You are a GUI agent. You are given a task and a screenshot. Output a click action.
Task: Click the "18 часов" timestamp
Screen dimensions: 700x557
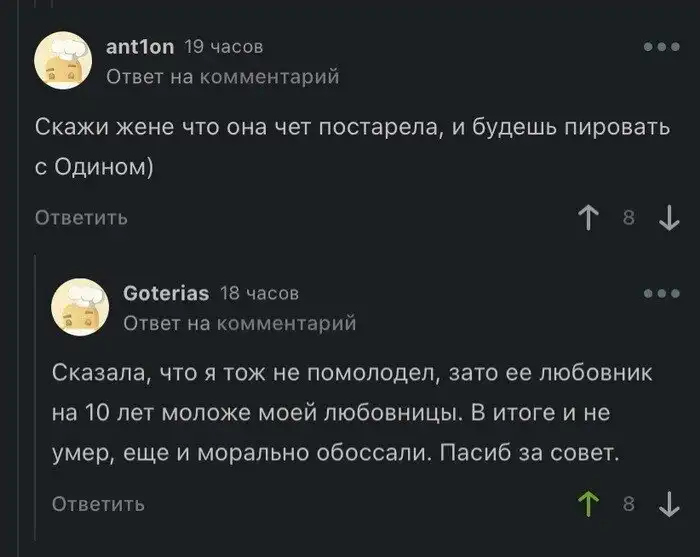point(259,293)
